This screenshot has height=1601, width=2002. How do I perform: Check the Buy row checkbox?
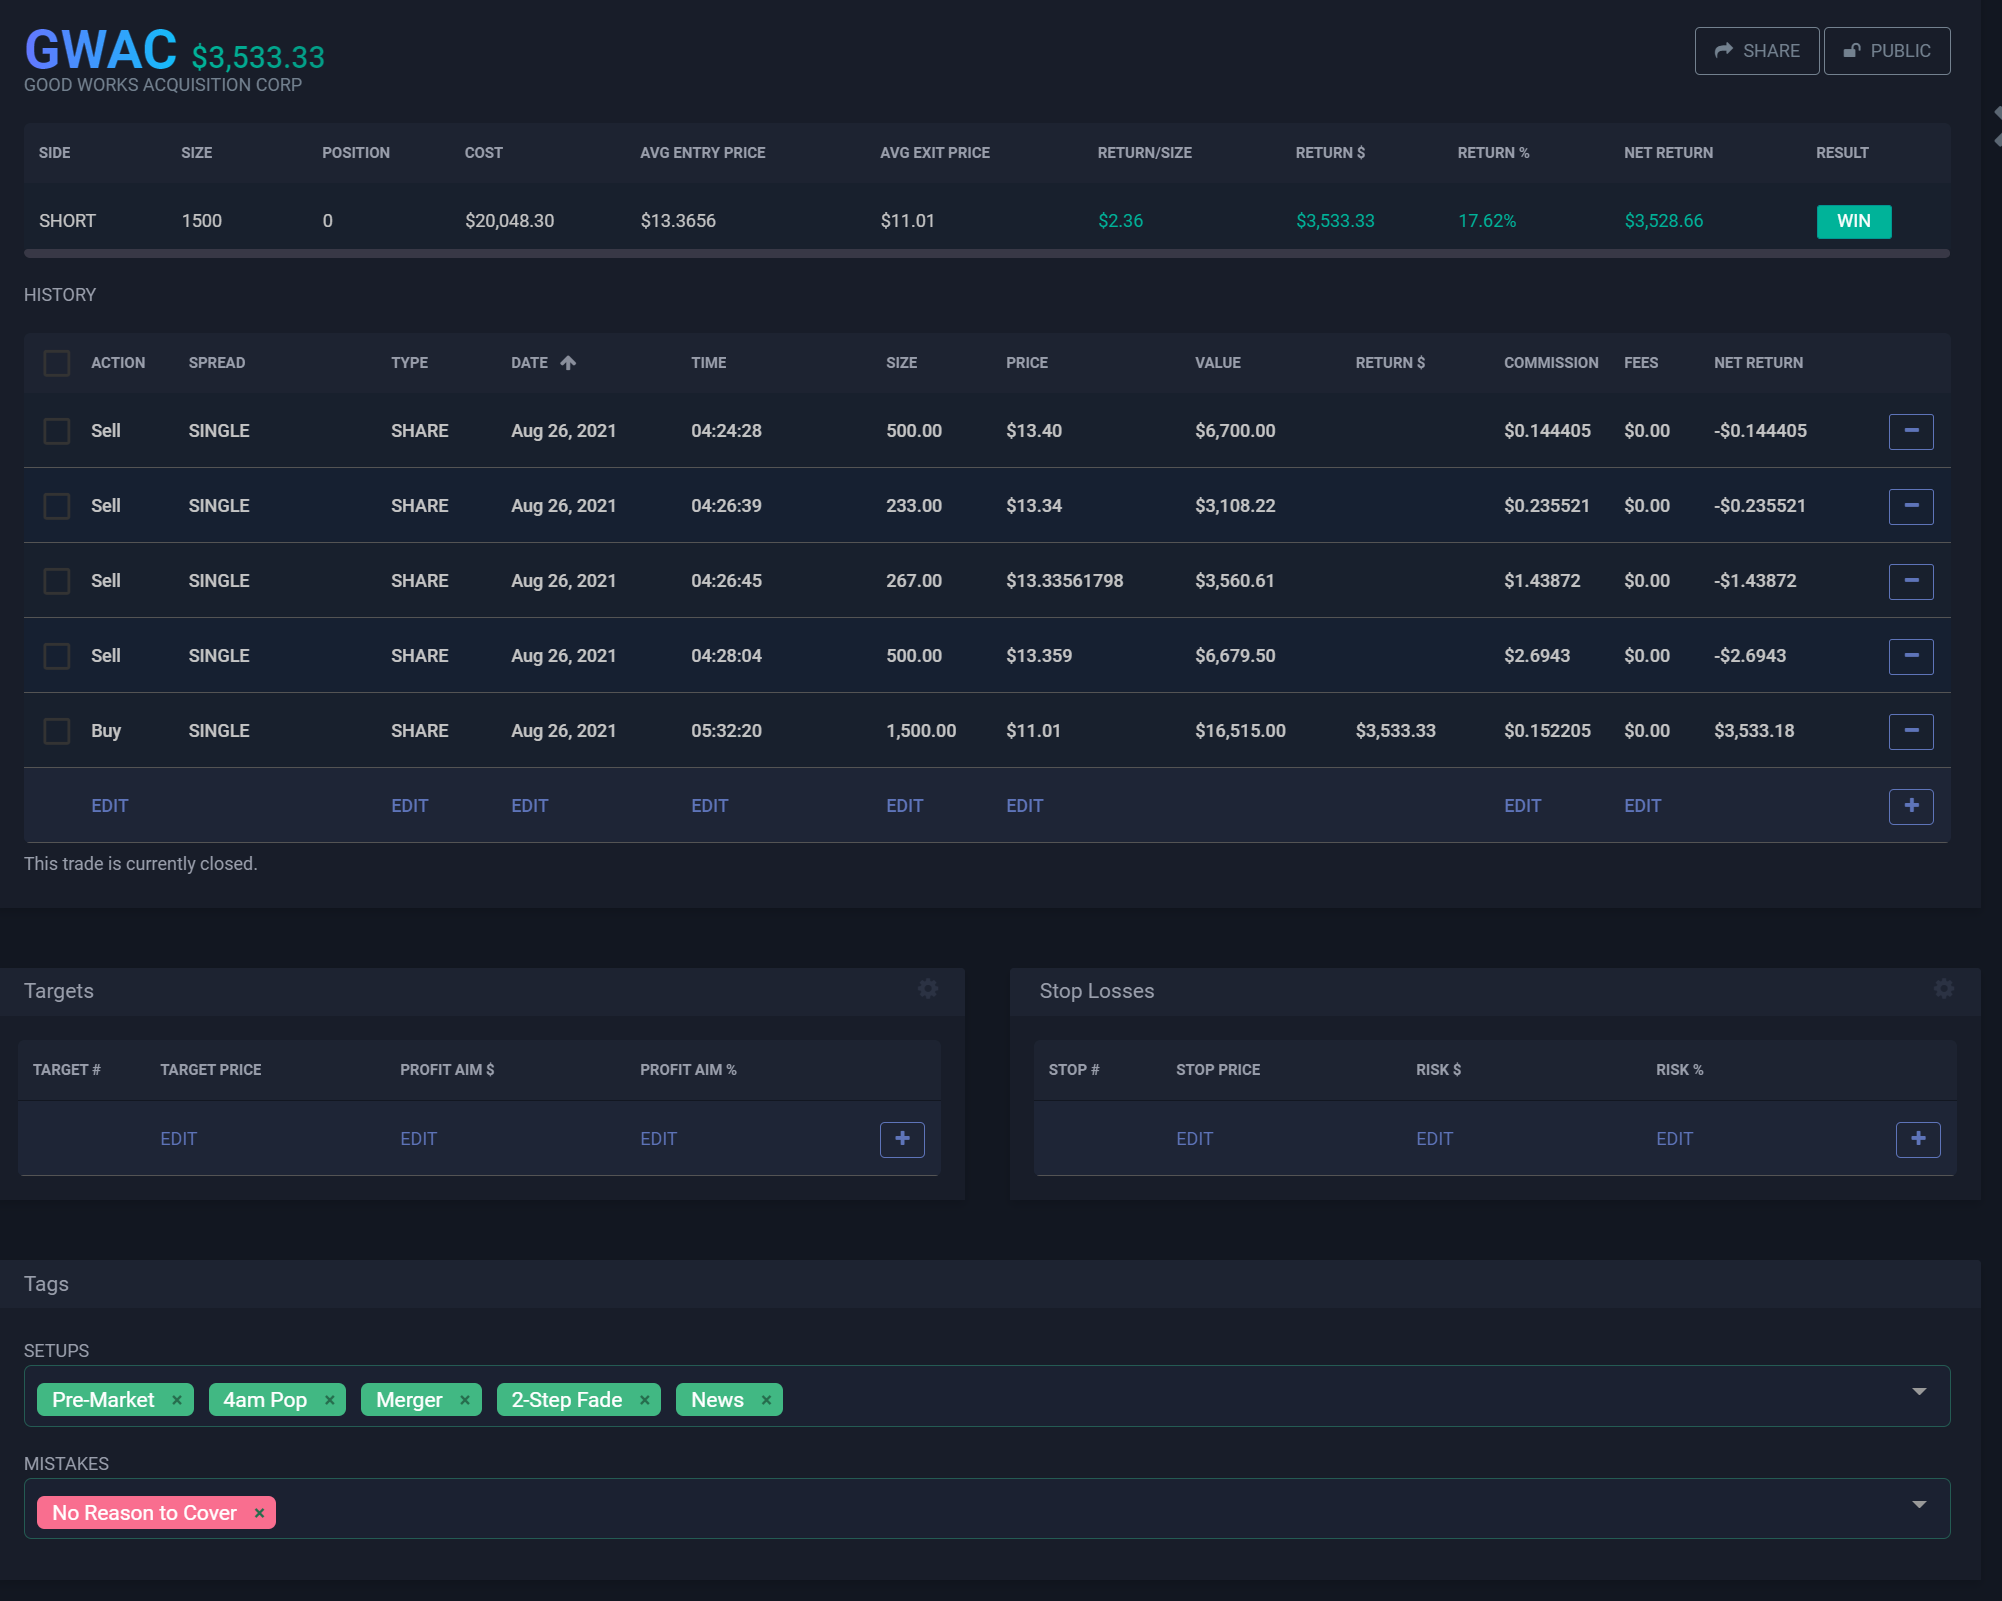click(57, 731)
